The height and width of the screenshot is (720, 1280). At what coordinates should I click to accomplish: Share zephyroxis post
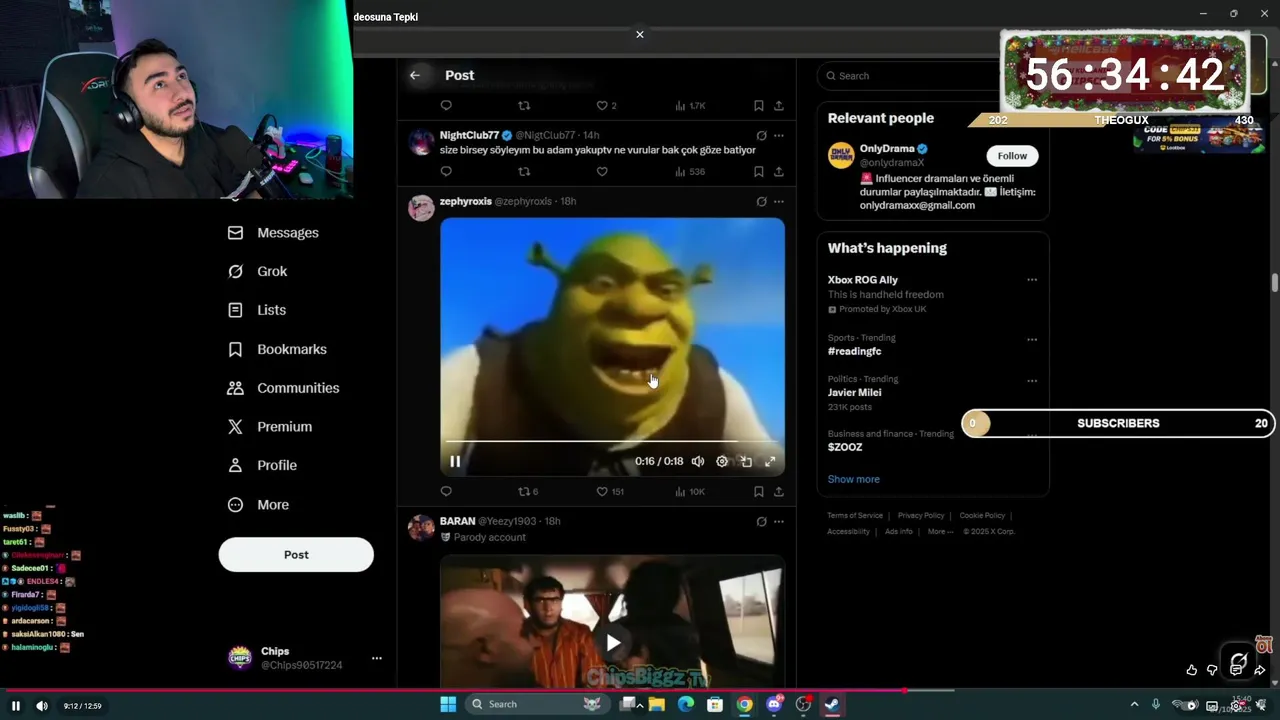click(779, 492)
